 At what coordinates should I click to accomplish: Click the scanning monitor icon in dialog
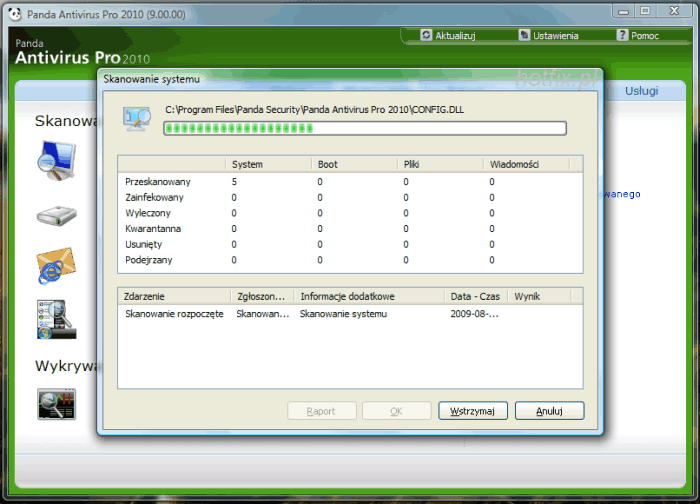[137, 118]
